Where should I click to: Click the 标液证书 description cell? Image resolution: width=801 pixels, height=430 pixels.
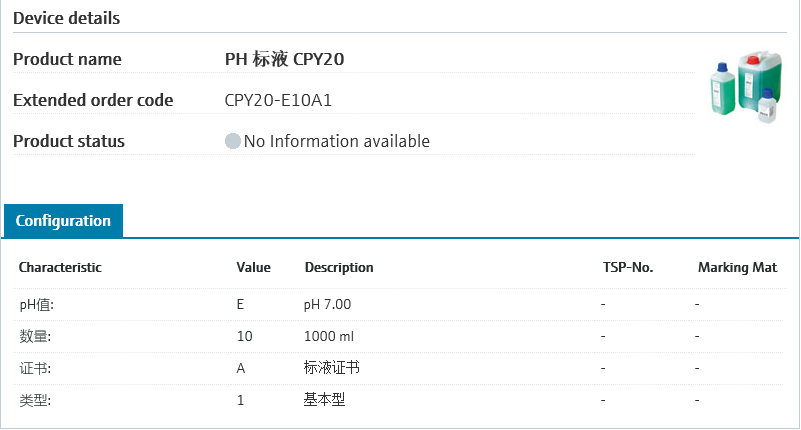(x=331, y=368)
